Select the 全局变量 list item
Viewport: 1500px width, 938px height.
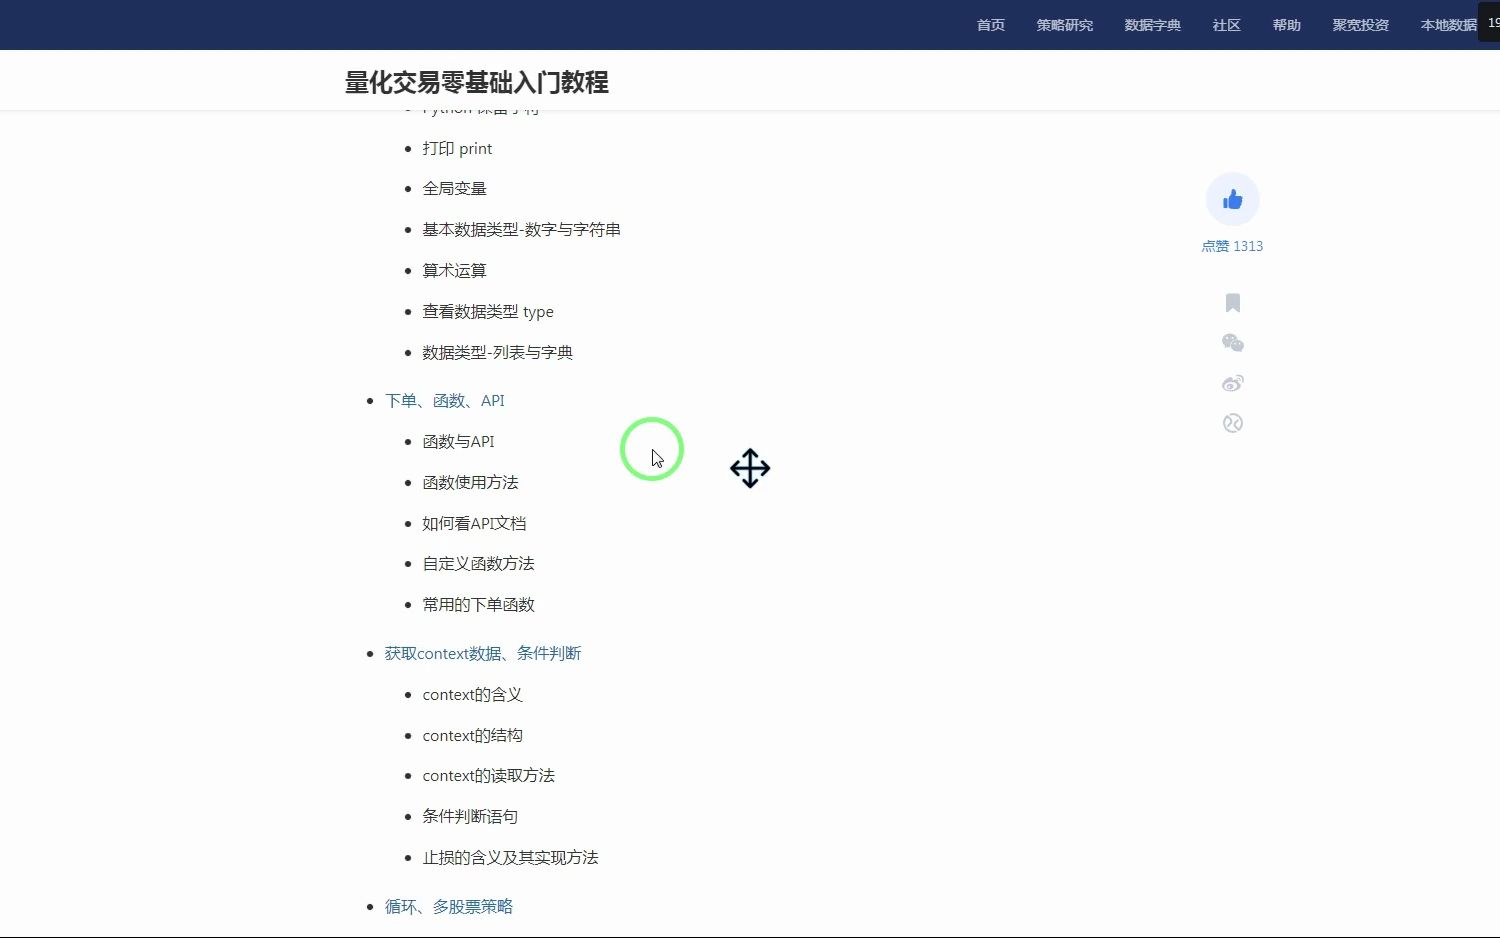[454, 189]
